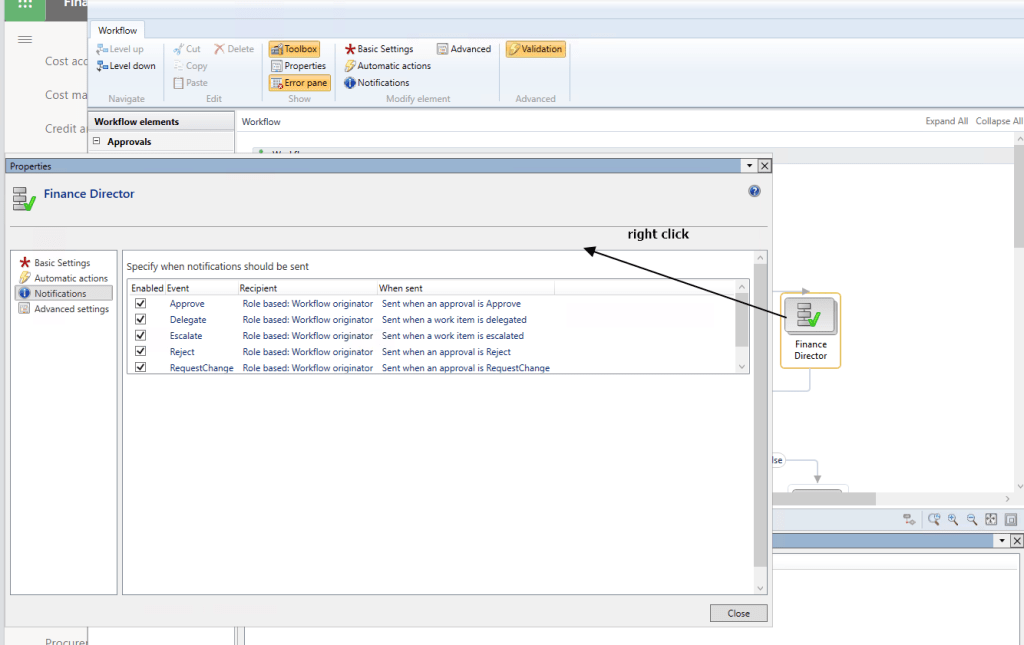1024x645 pixels.
Task: Click the Expand All link
Action: pyautogui.click(x=946, y=121)
